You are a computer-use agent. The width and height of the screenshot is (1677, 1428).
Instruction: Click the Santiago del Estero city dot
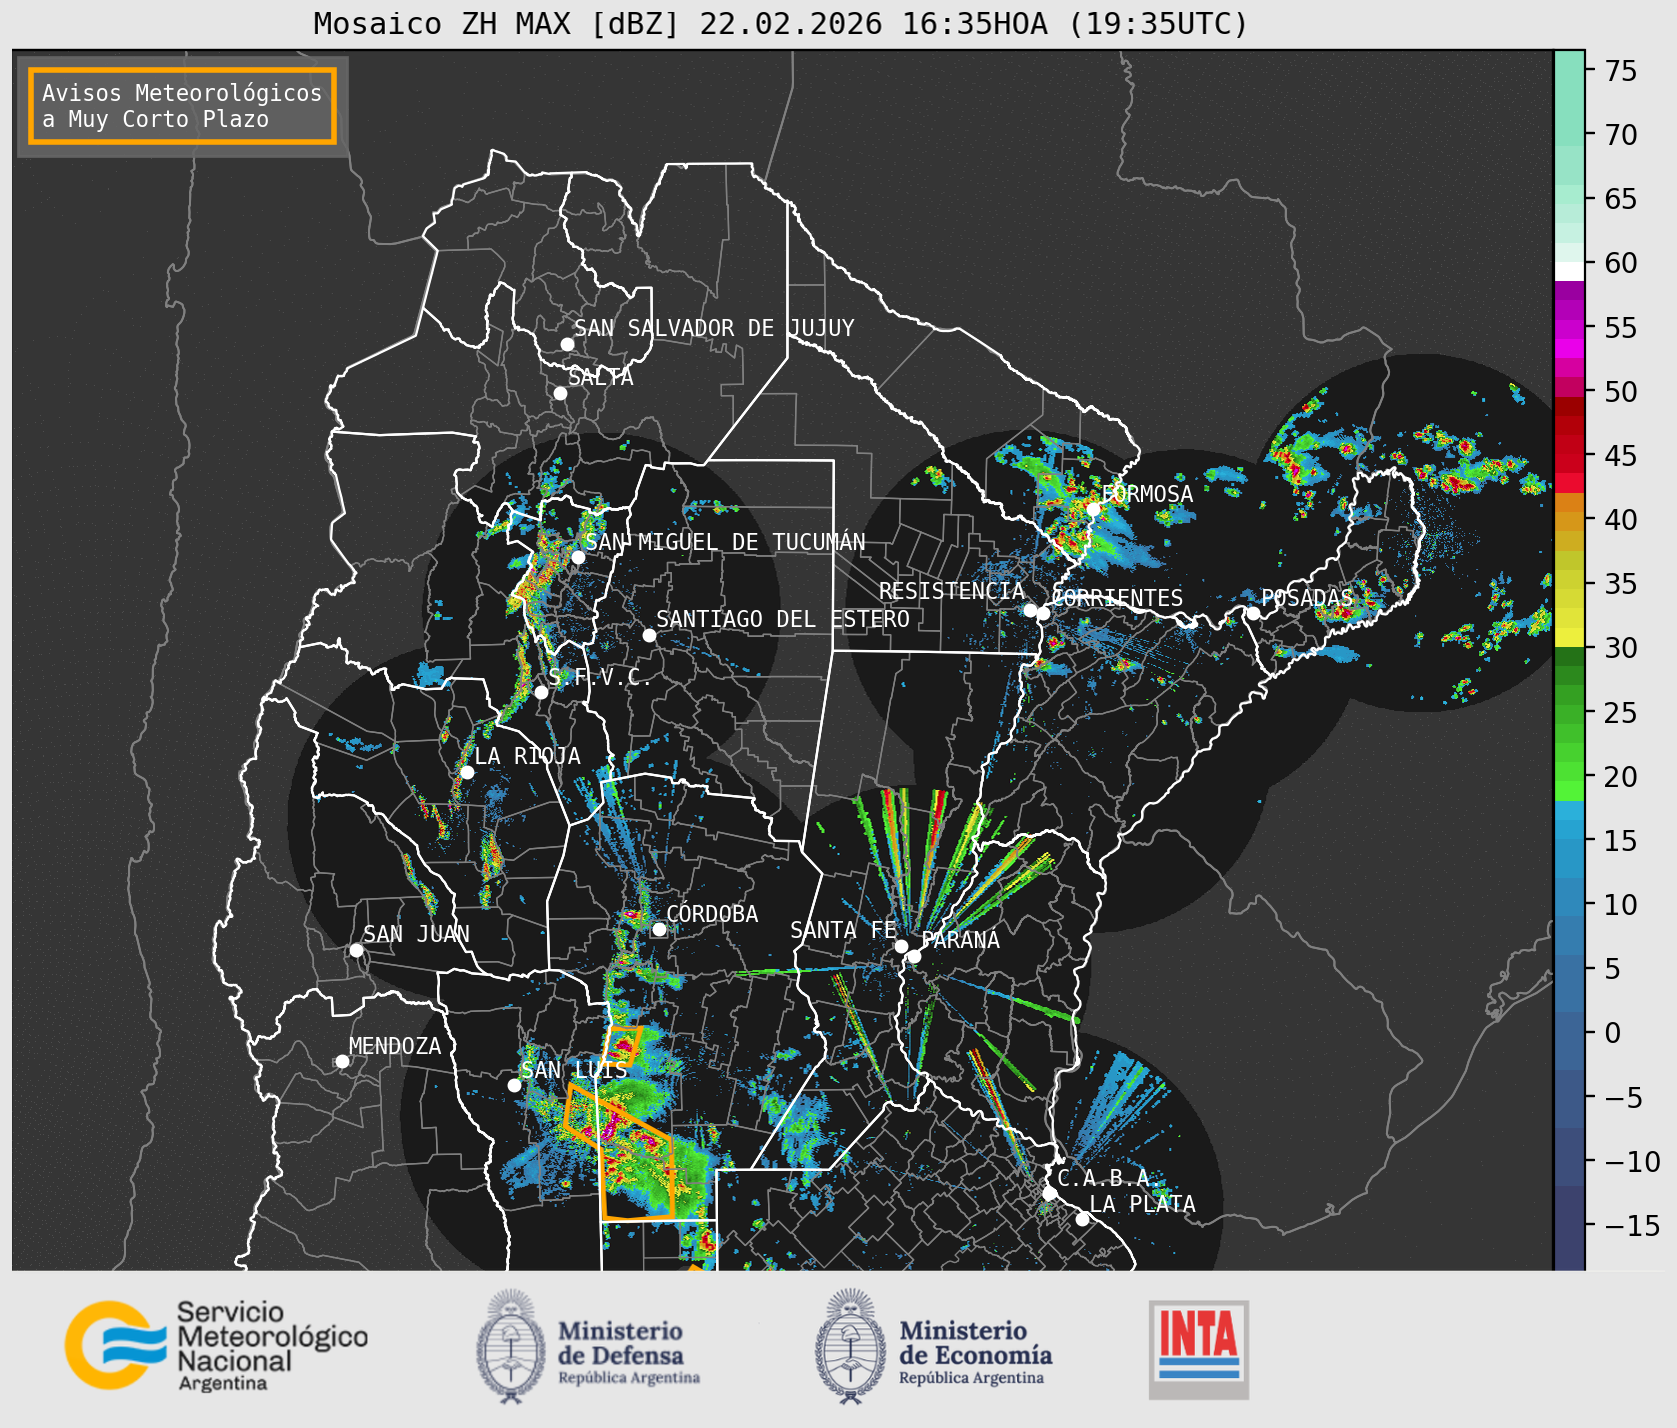pyautogui.click(x=649, y=635)
